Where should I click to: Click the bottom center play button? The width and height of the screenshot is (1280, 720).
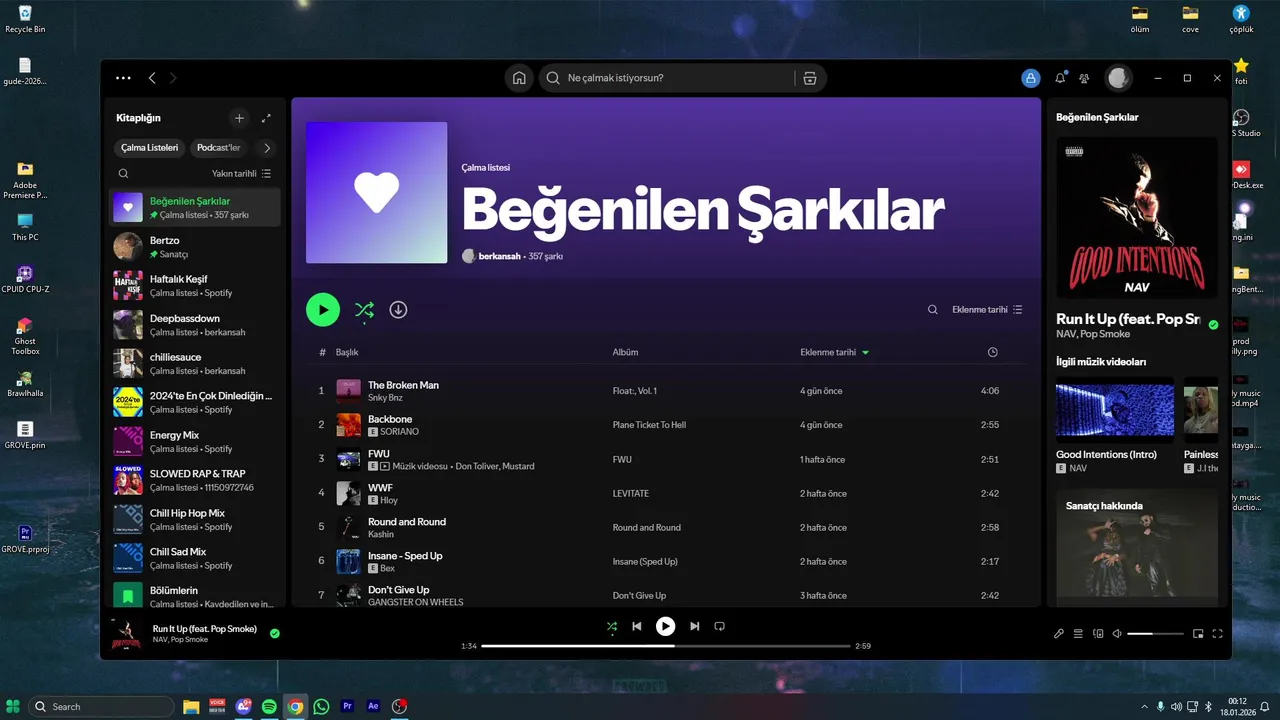click(665, 626)
